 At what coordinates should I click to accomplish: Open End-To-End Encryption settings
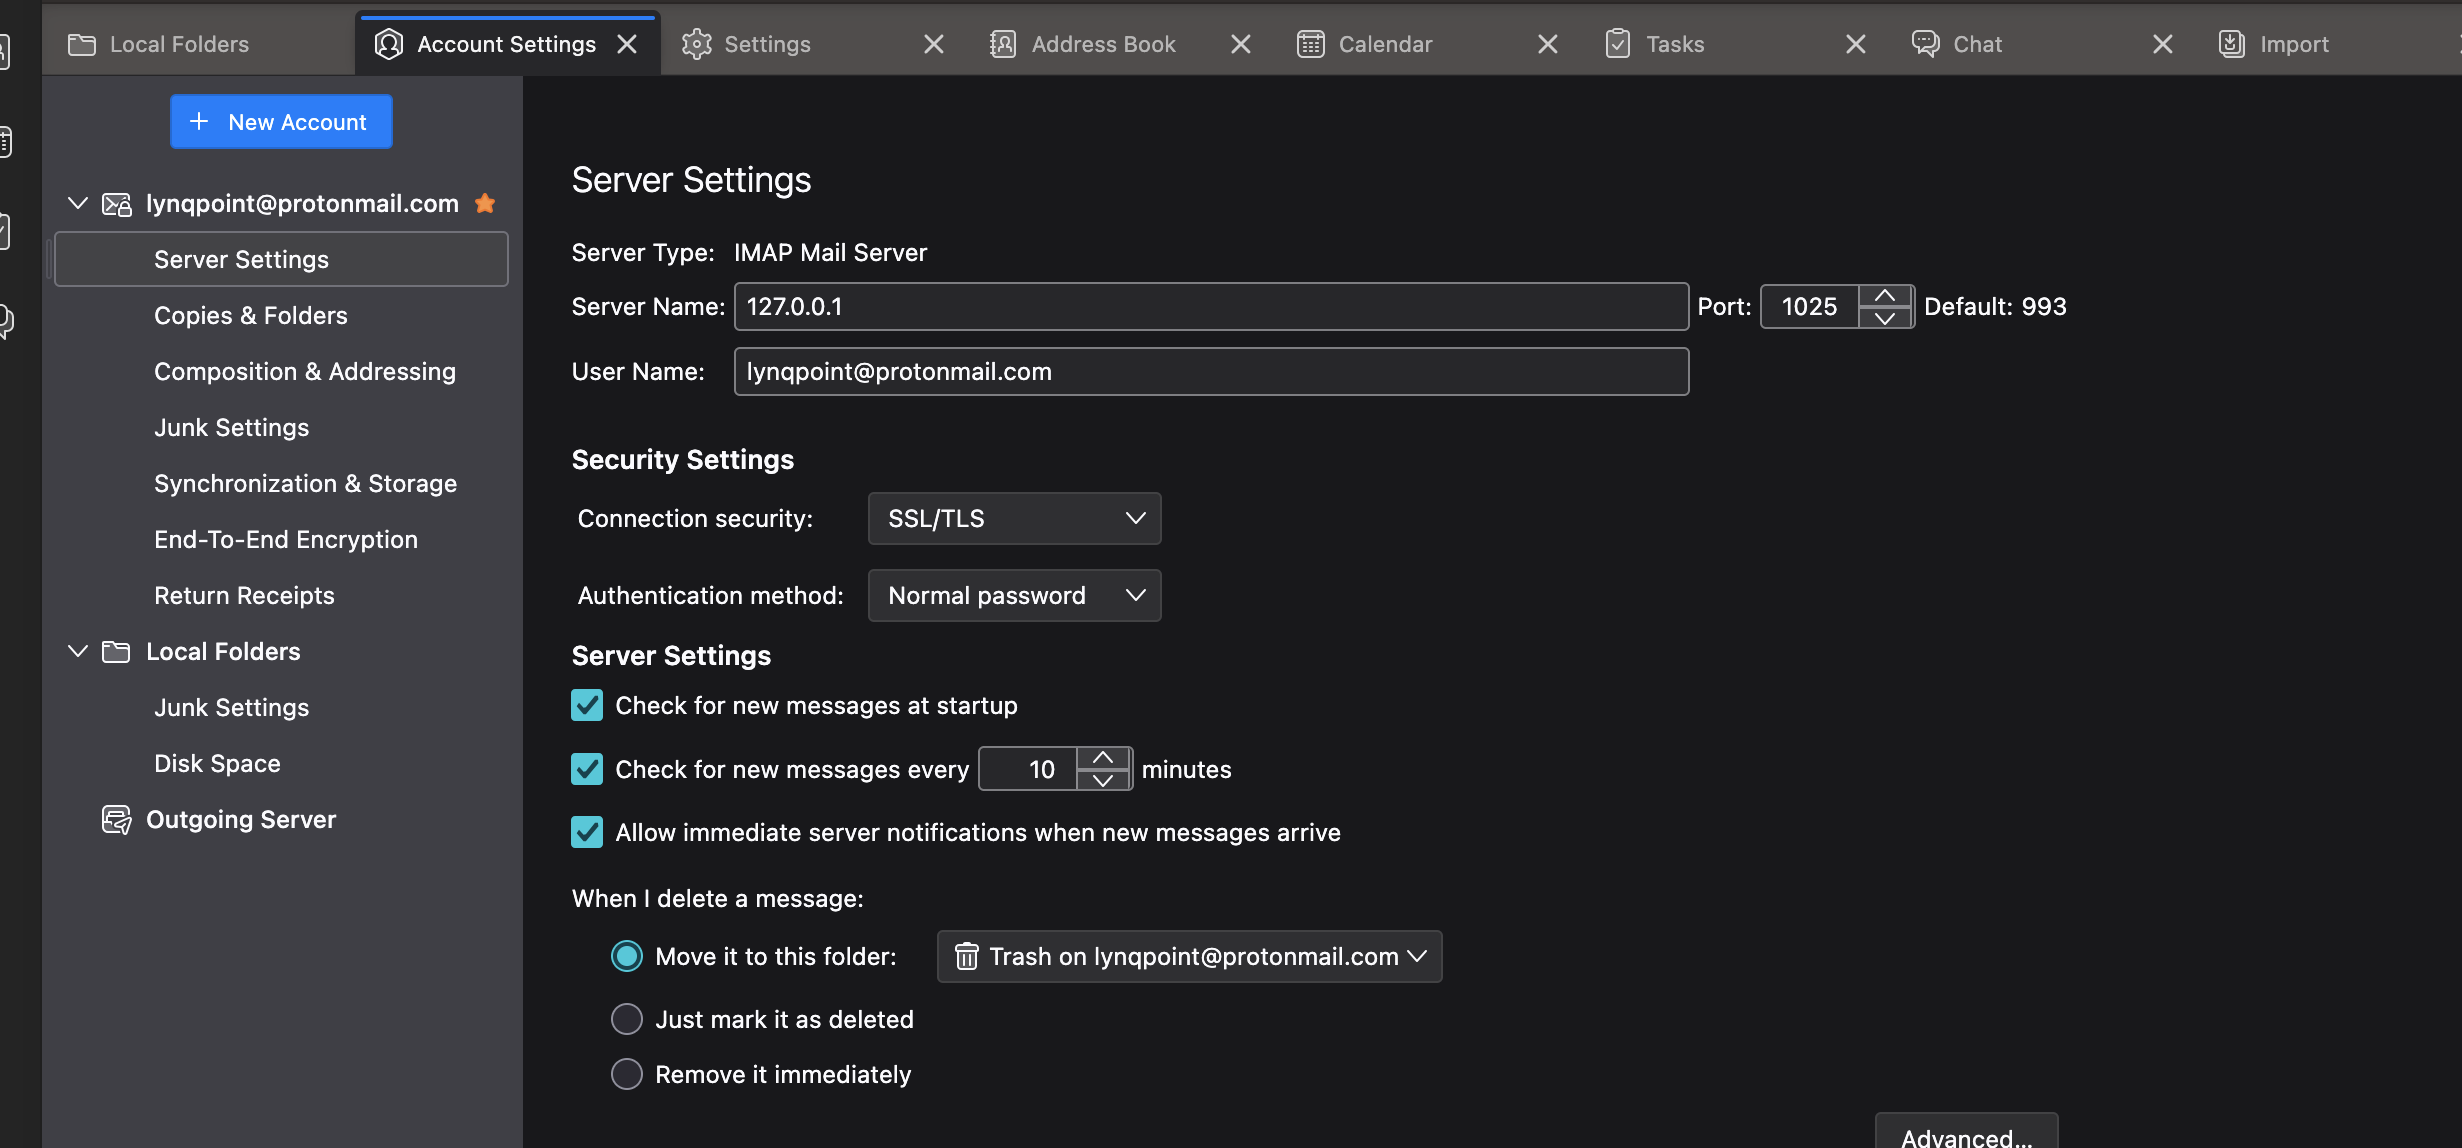[x=280, y=539]
